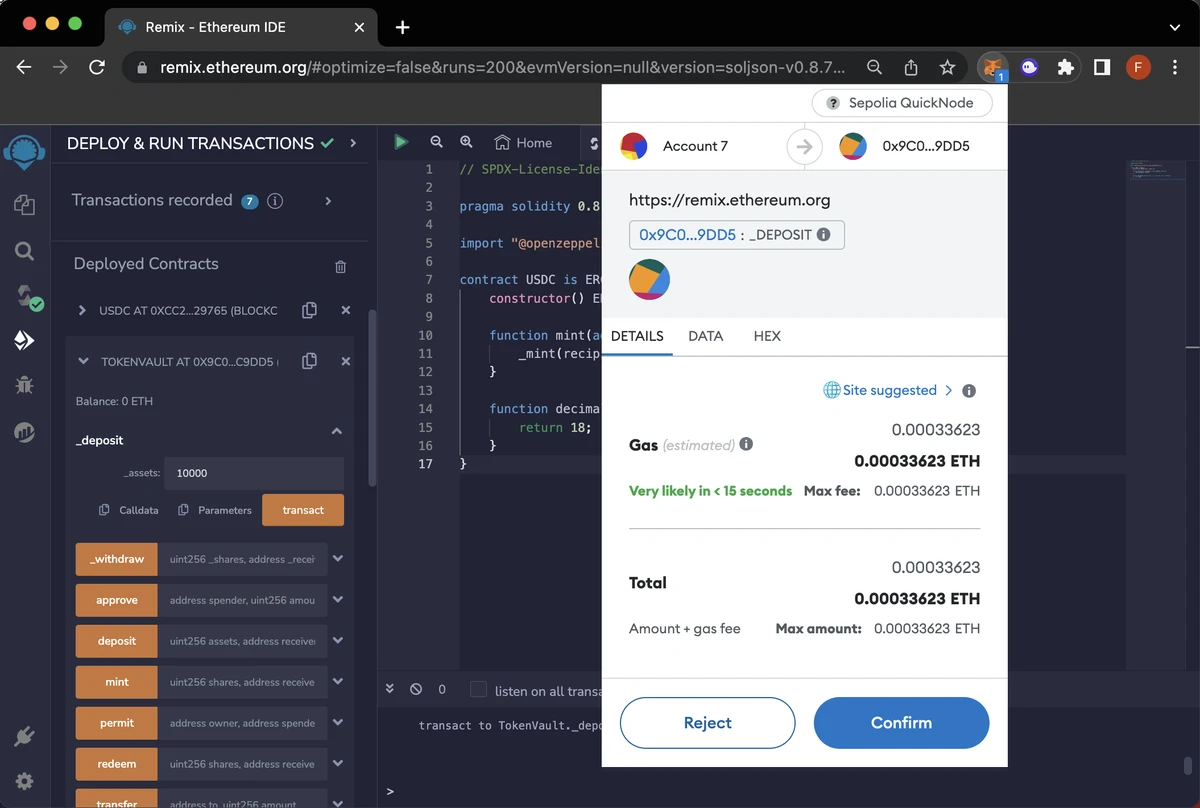Confirm the MetaMask transaction

(x=901, y=723)
